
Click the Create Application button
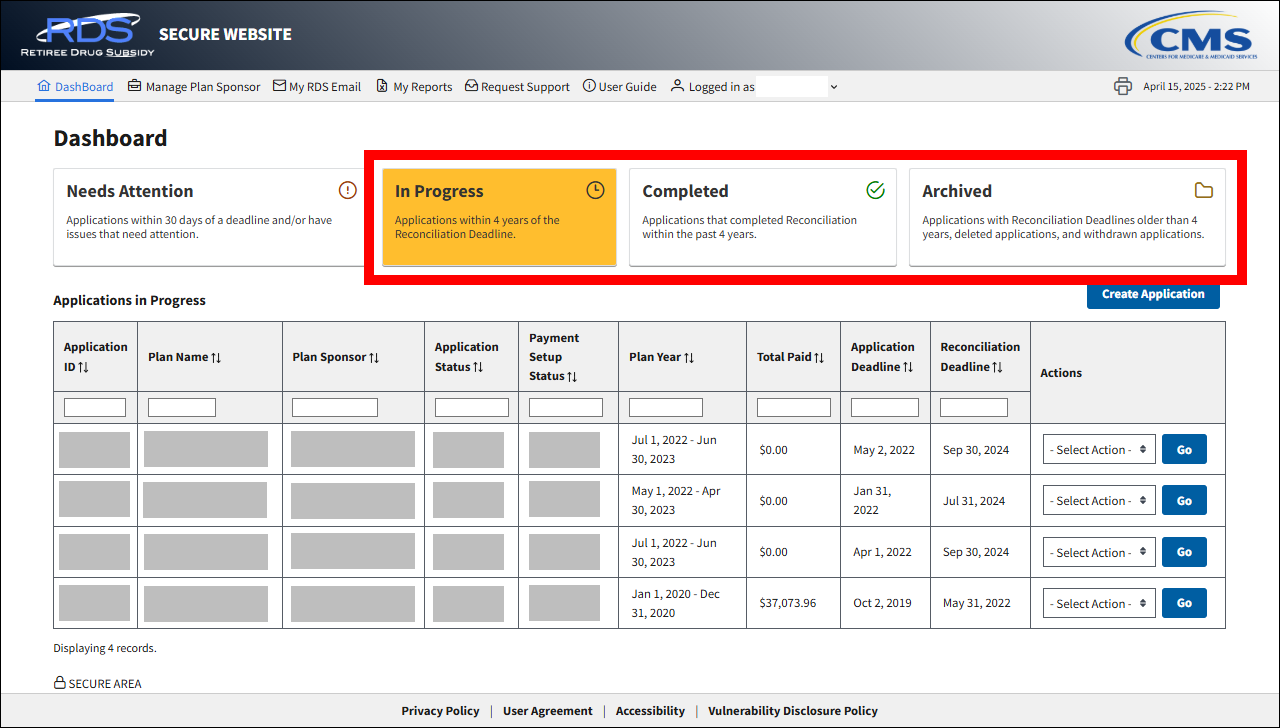coord(1152,294)
